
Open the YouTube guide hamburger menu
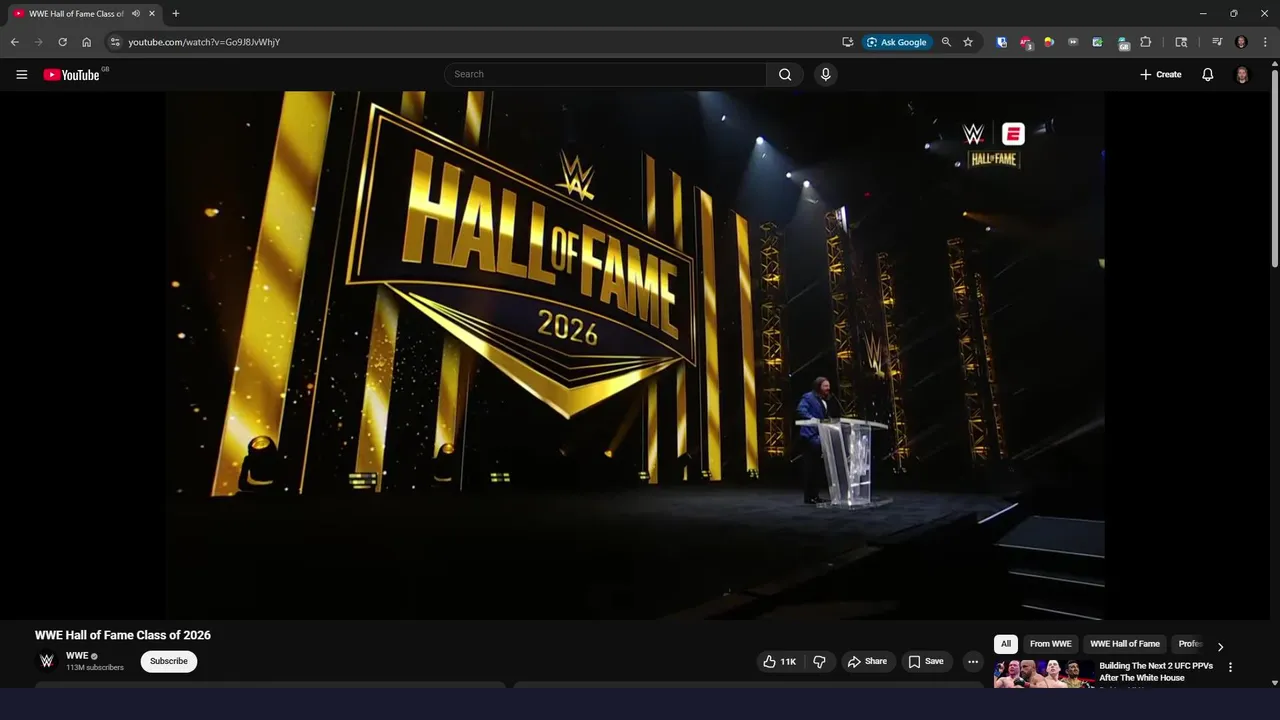[21, 74]
